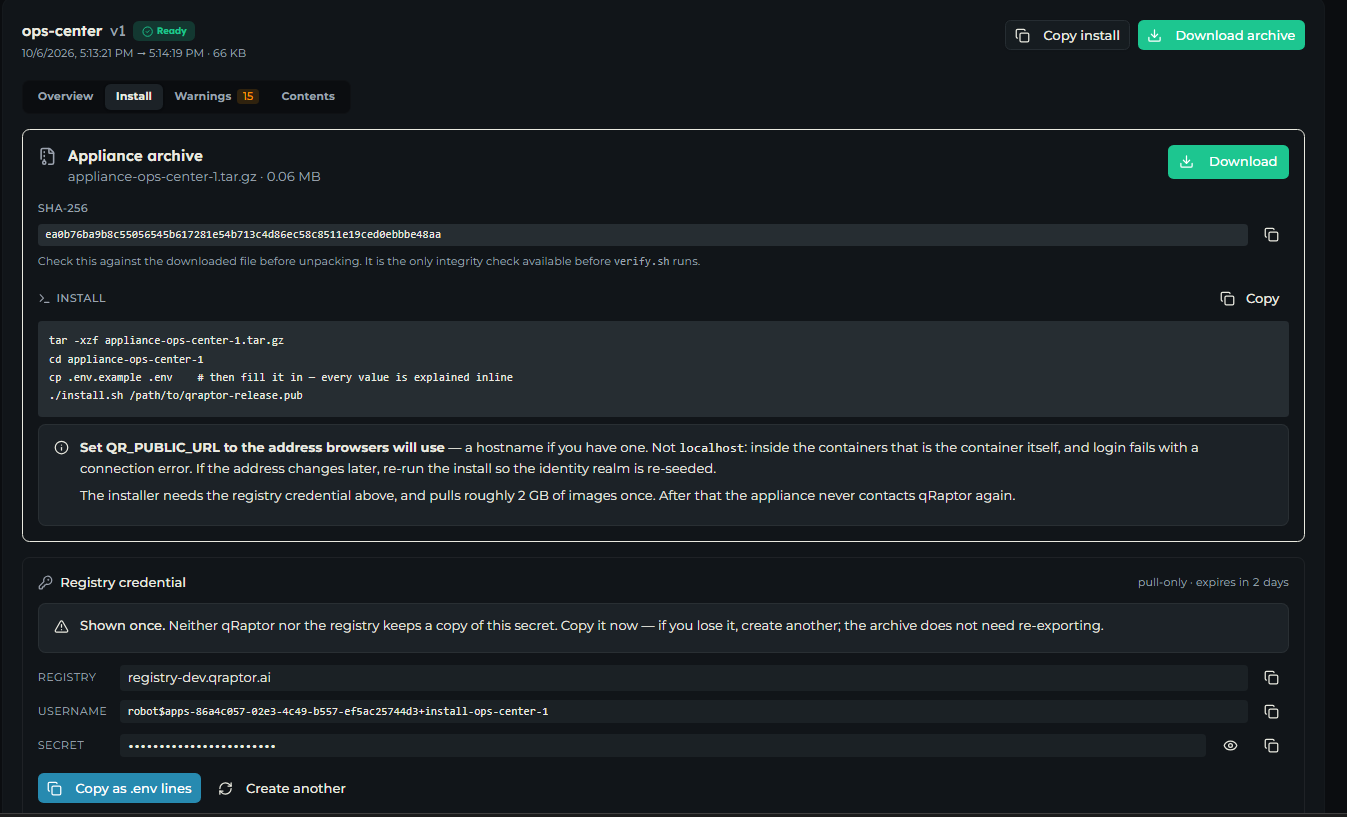Click the info icon in QR_PUBLIC_URL note
The image size is (1347, 817).
pos(62,448)
